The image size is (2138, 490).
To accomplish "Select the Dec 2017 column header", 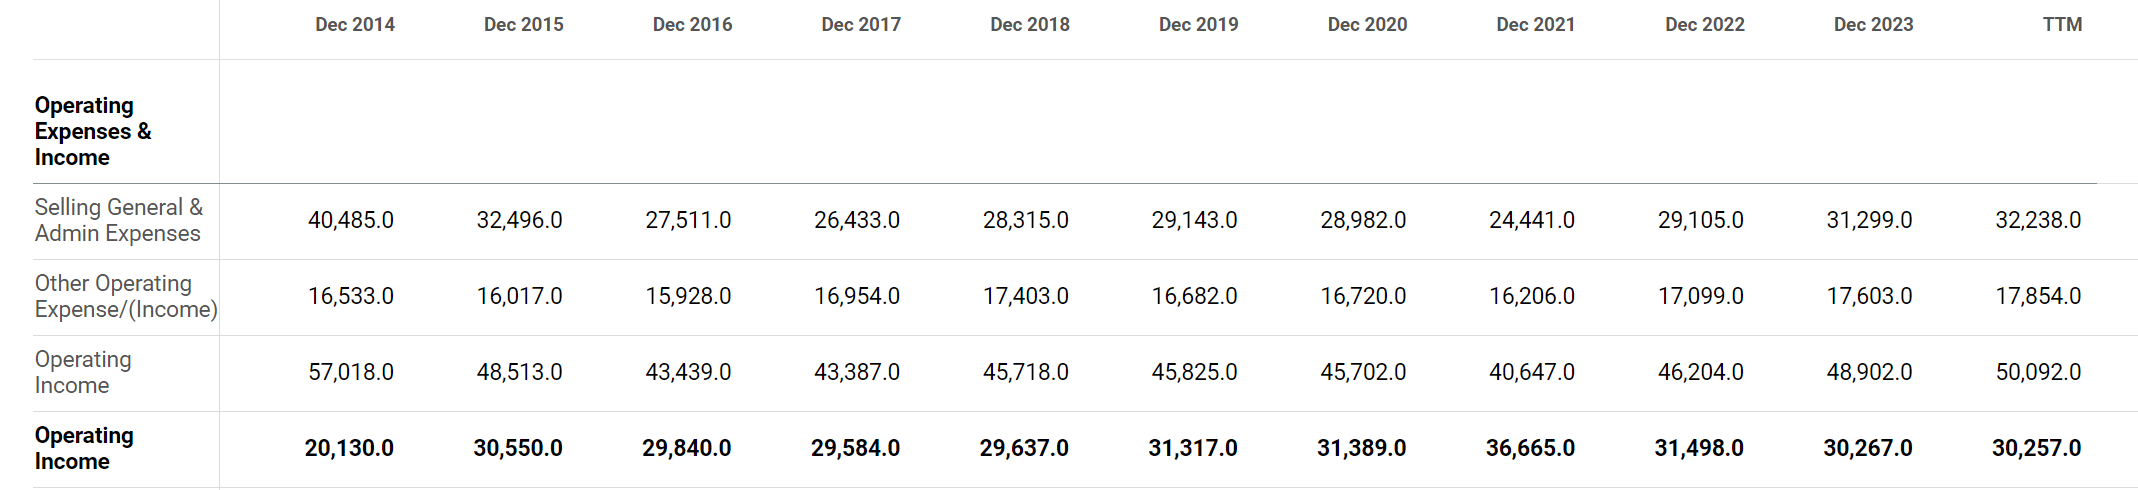I will point(860,25).
